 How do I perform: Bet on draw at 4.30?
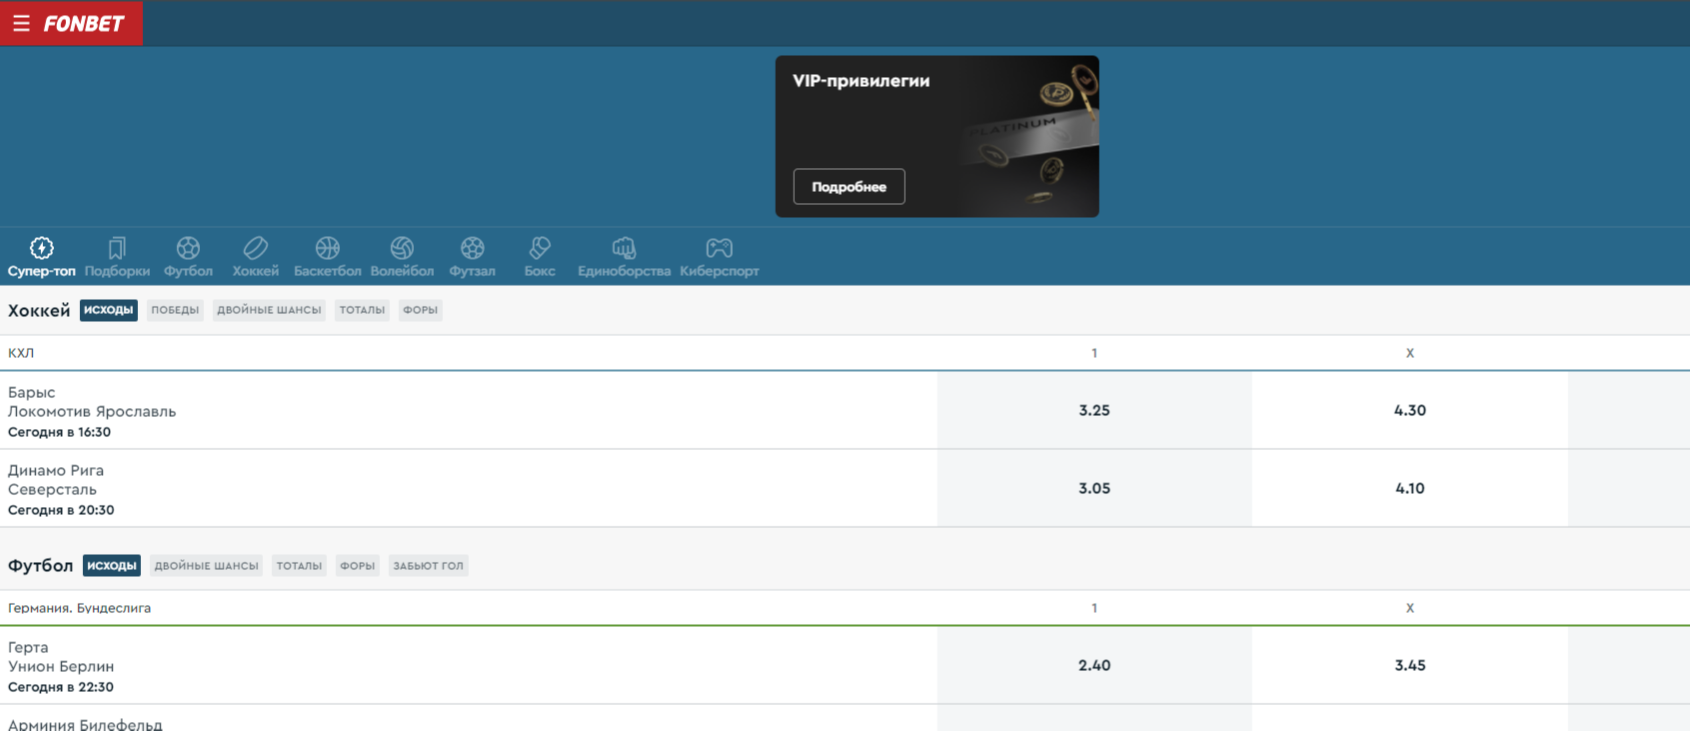click(1410, 410)
